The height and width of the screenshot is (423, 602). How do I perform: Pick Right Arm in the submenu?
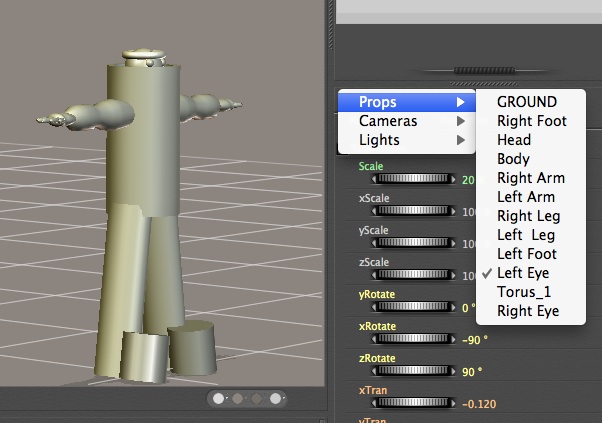point(530,178)
